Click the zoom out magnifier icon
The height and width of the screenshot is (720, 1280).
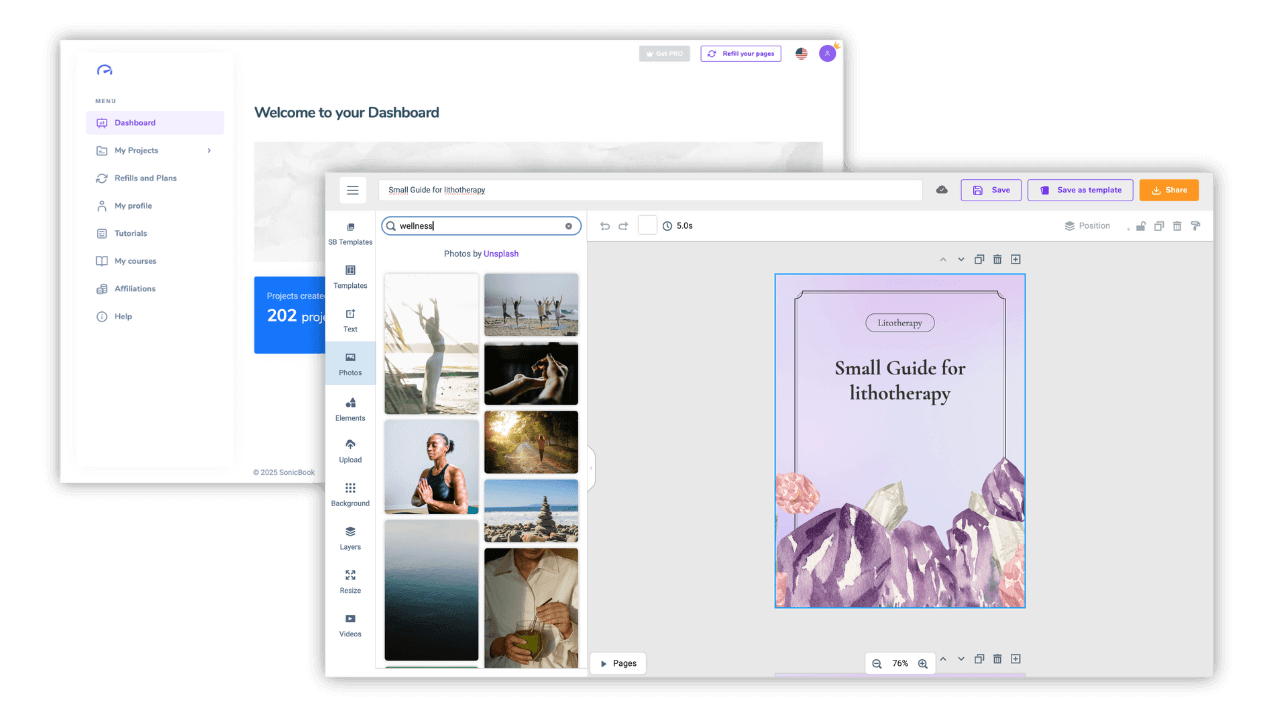pyautogui.click(x=877, y=664)
